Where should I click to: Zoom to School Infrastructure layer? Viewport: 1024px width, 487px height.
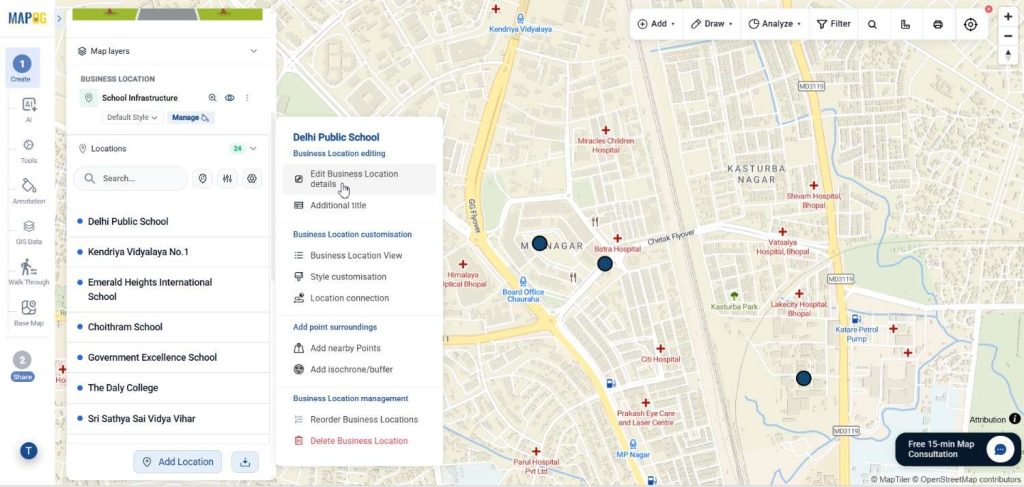(x=212, y=98)
